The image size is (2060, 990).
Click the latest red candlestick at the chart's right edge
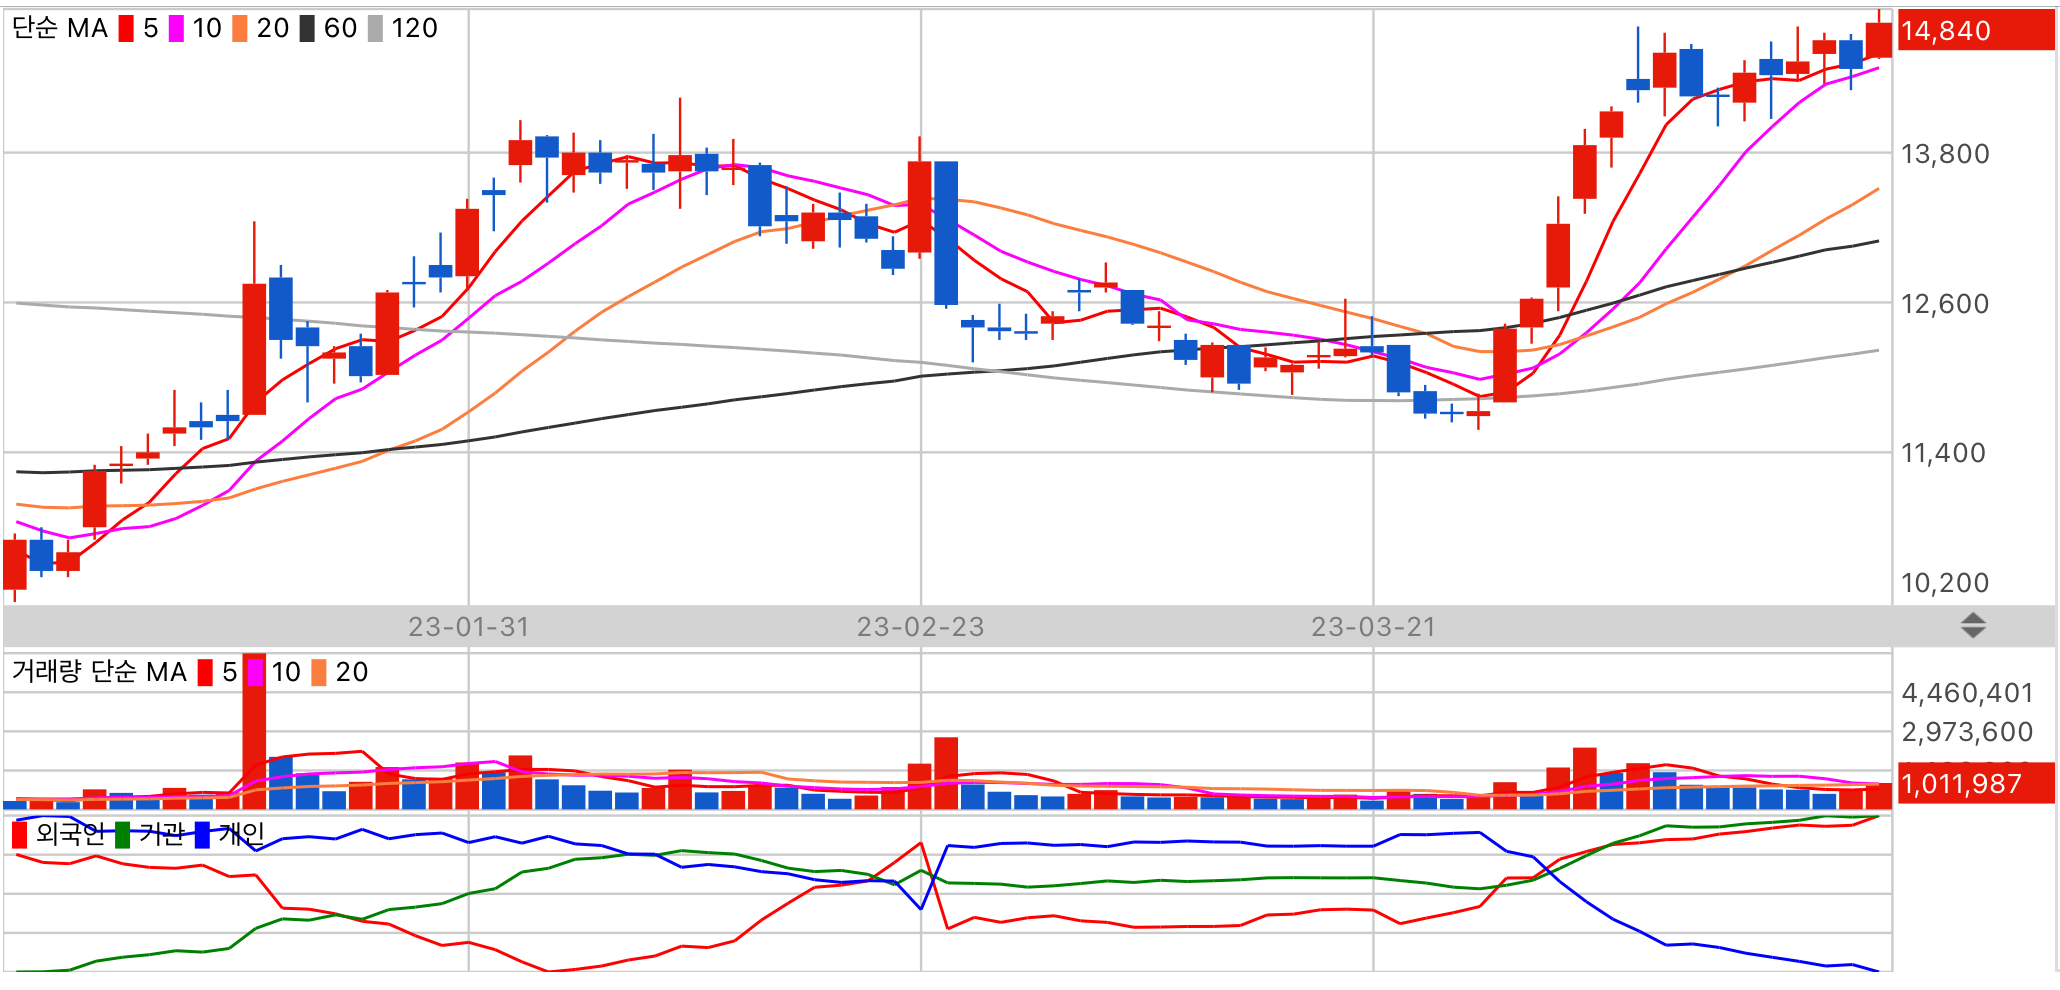point(1878,38)
